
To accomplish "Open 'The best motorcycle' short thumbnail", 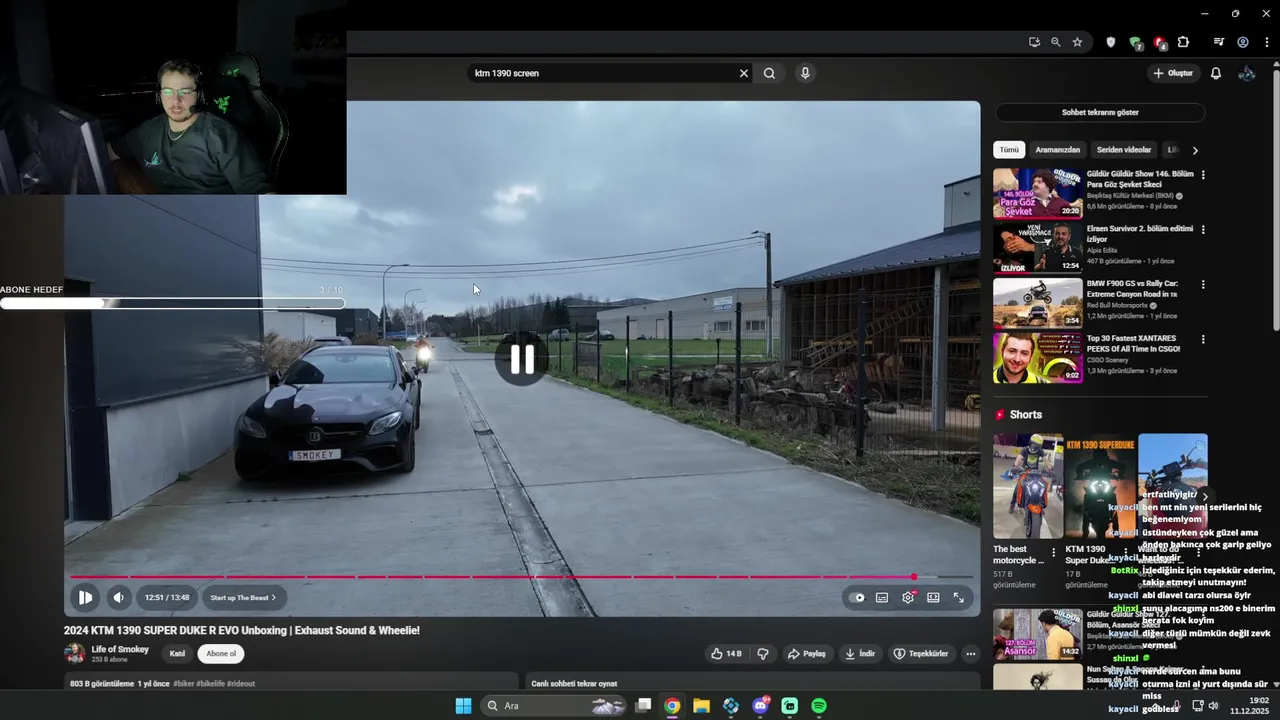I will (x=1028, y=486).
